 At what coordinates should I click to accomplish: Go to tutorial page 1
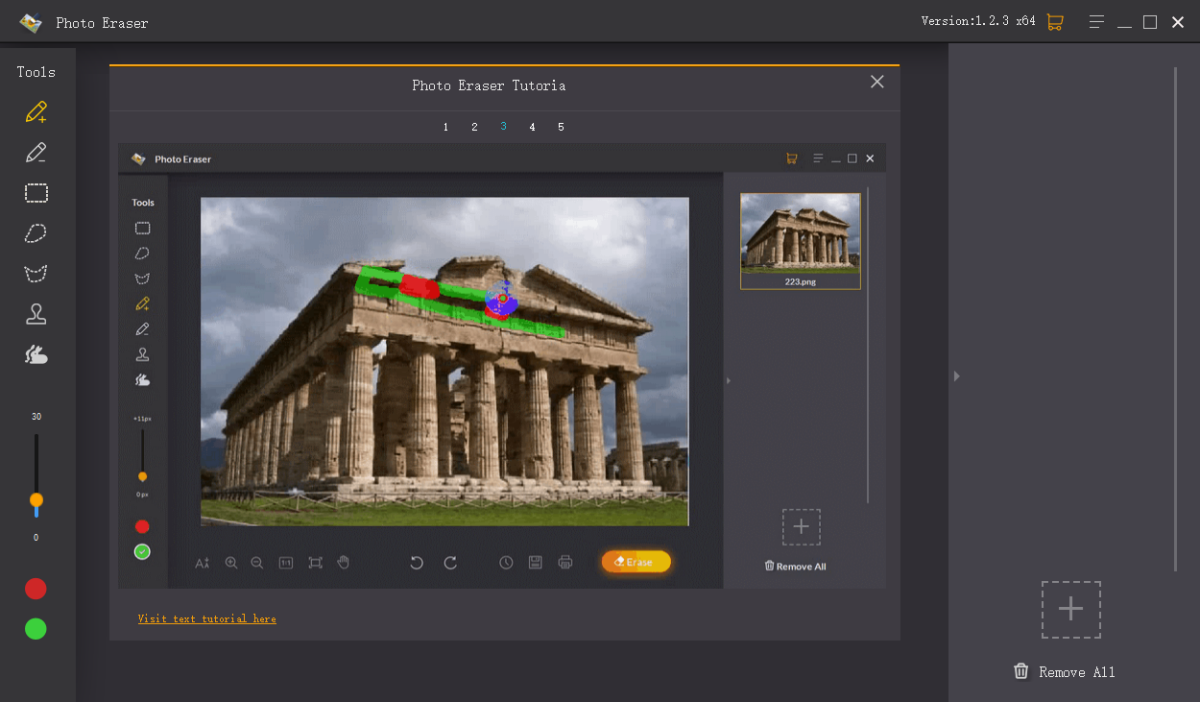point(446,127)
